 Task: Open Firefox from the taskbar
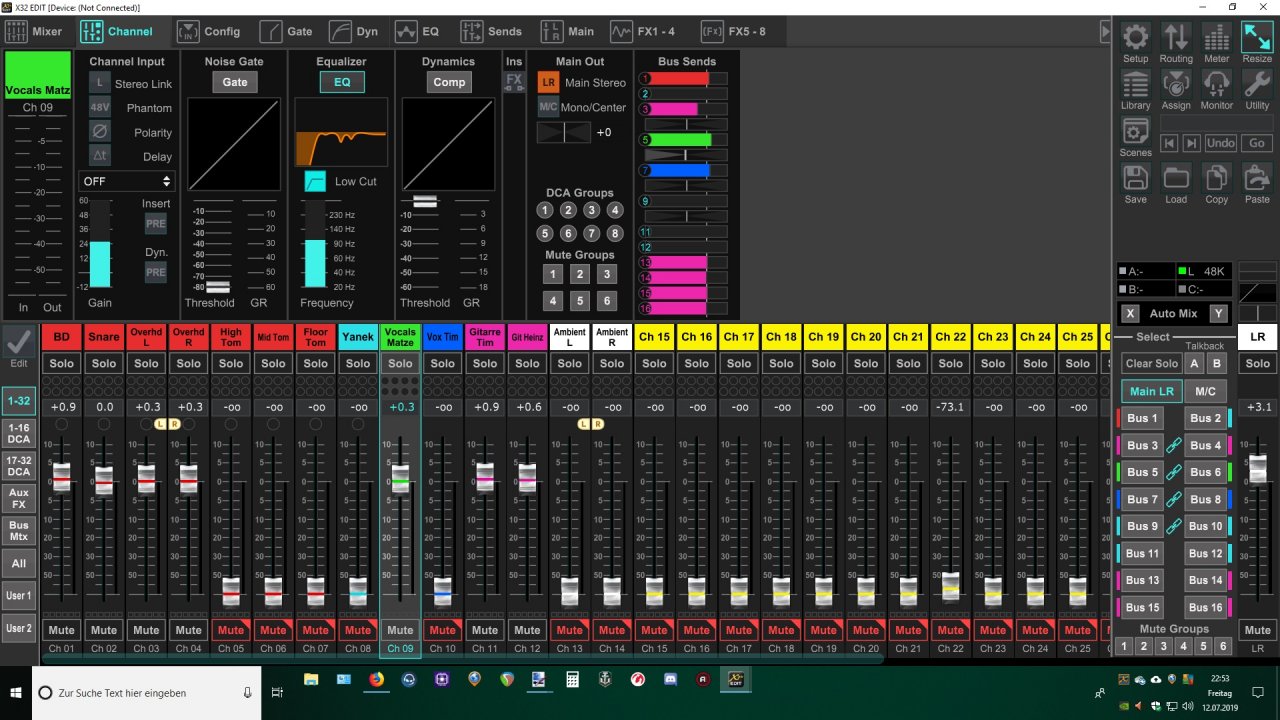[x=376, y=680]
